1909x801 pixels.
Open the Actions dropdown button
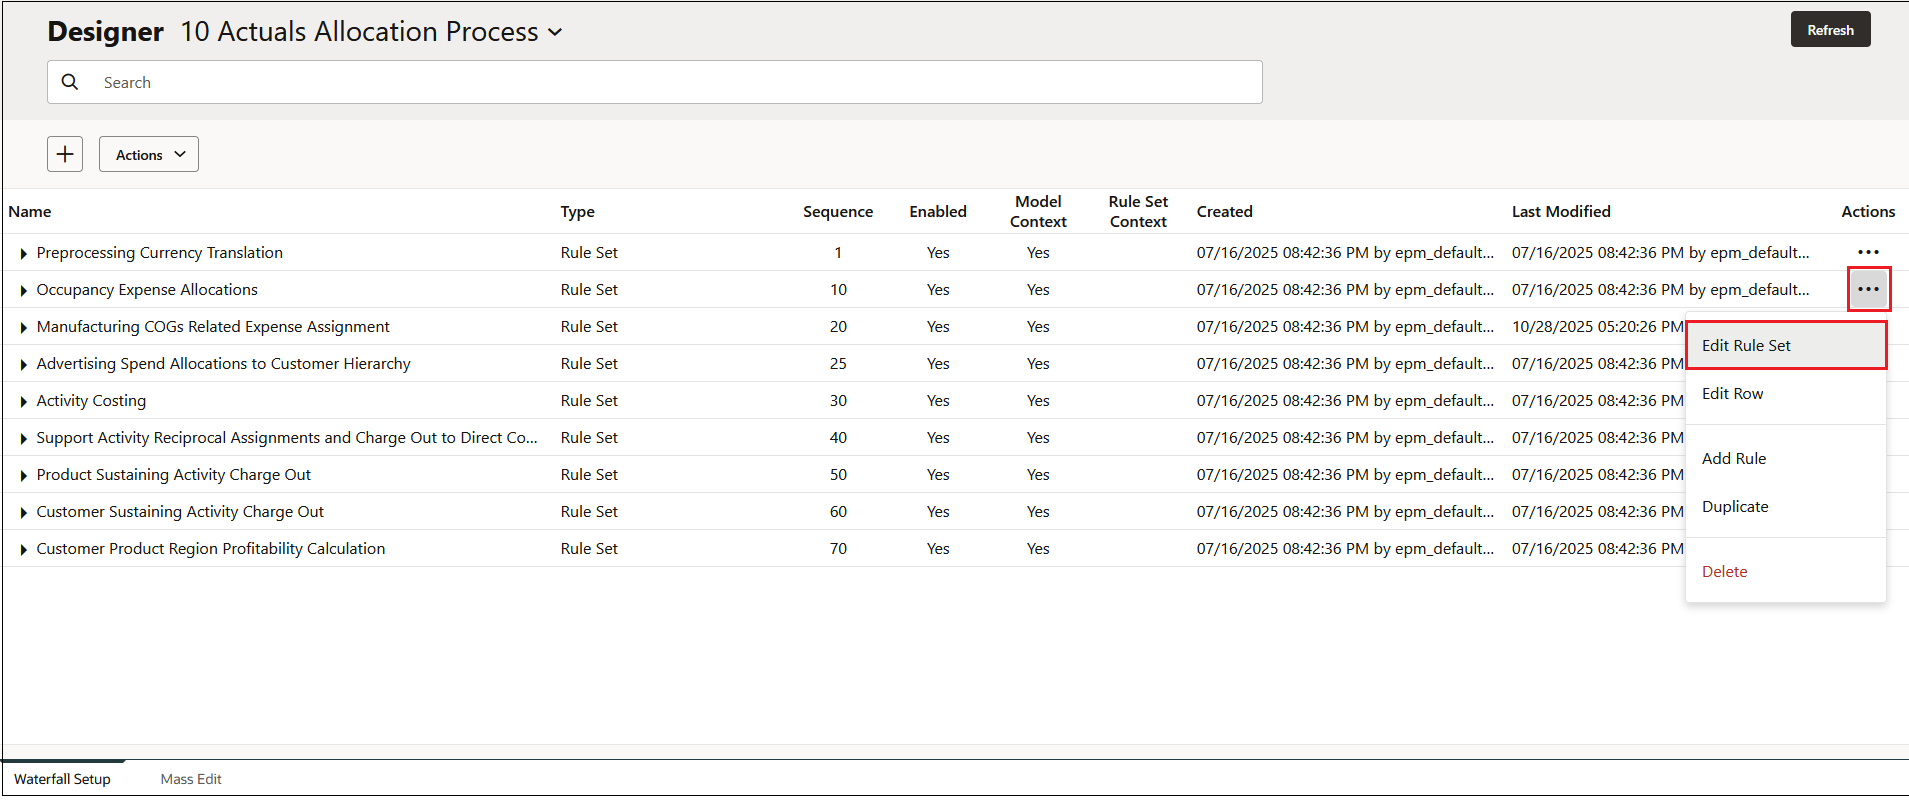[x=149, y=154]
